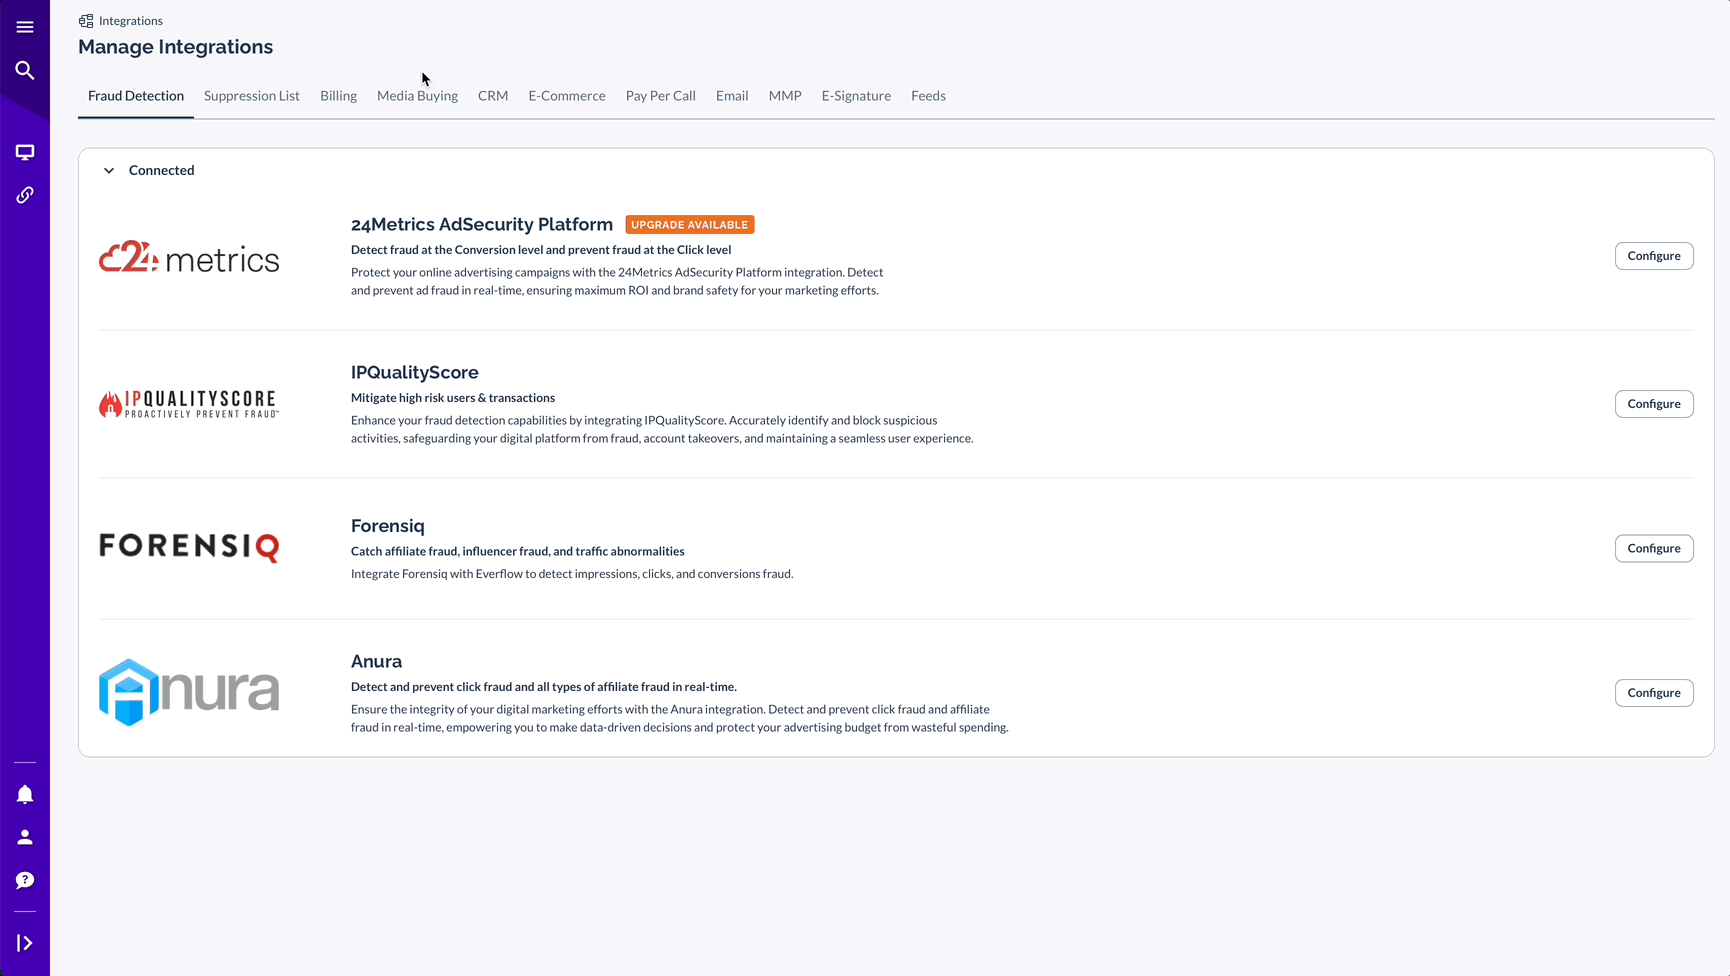
Task: Click the Manage Integrations heading
Action: tap(176, 47)
